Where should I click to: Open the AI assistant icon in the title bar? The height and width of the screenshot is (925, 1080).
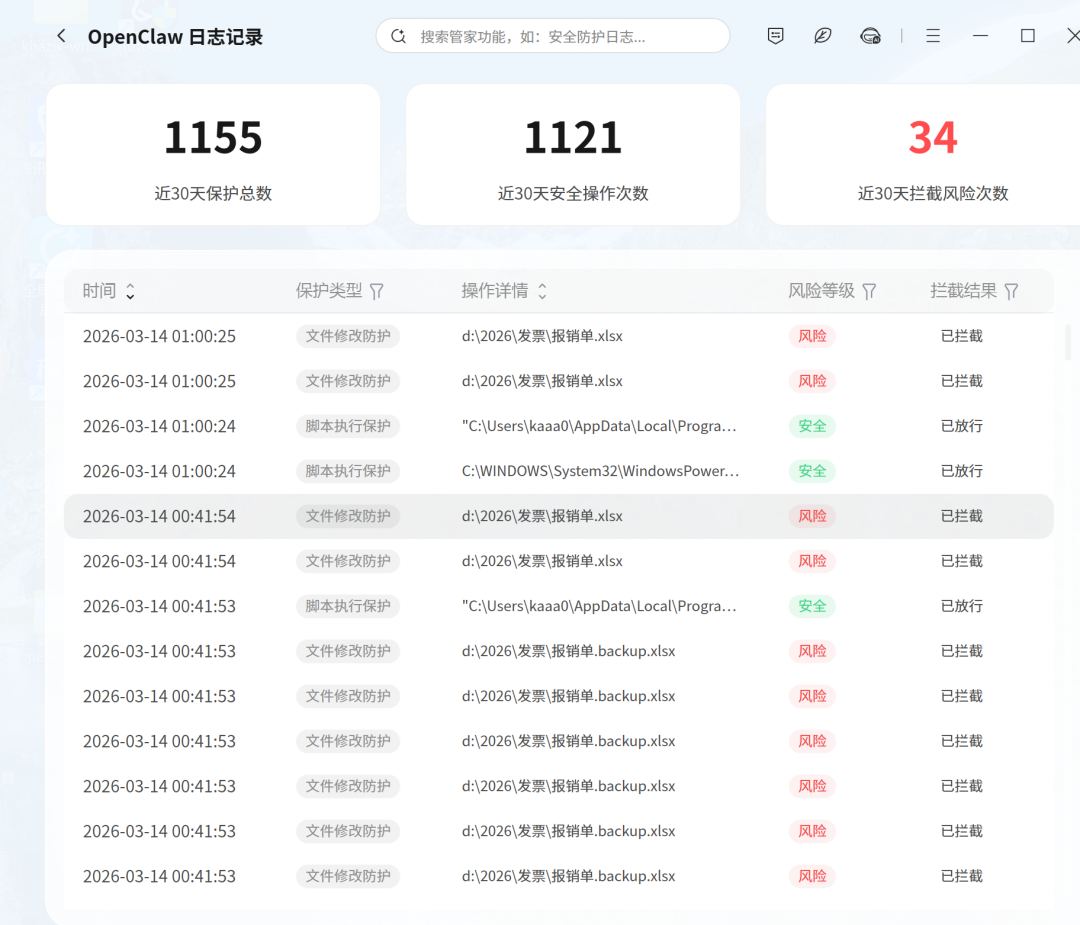869,35
